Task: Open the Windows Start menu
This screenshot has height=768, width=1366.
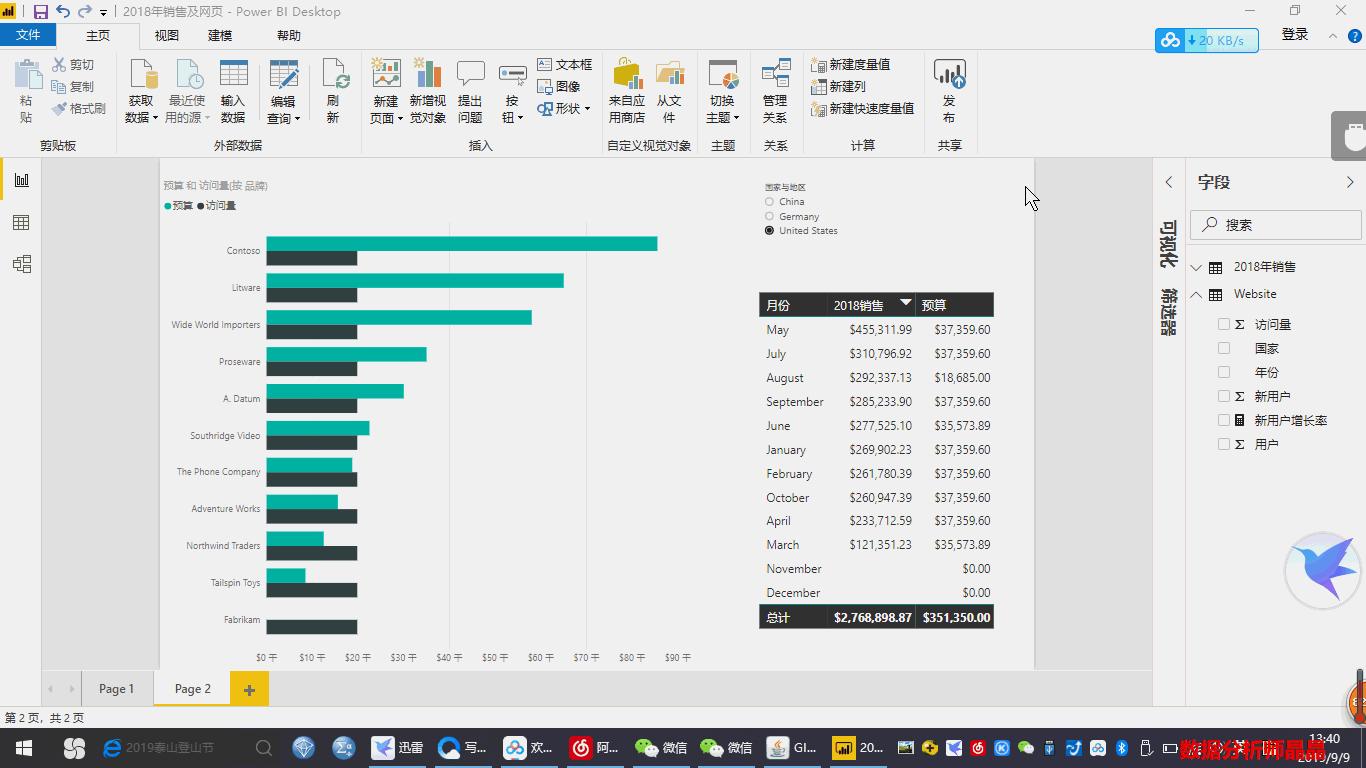Action: pyautogui.click(x=24, y=748)
